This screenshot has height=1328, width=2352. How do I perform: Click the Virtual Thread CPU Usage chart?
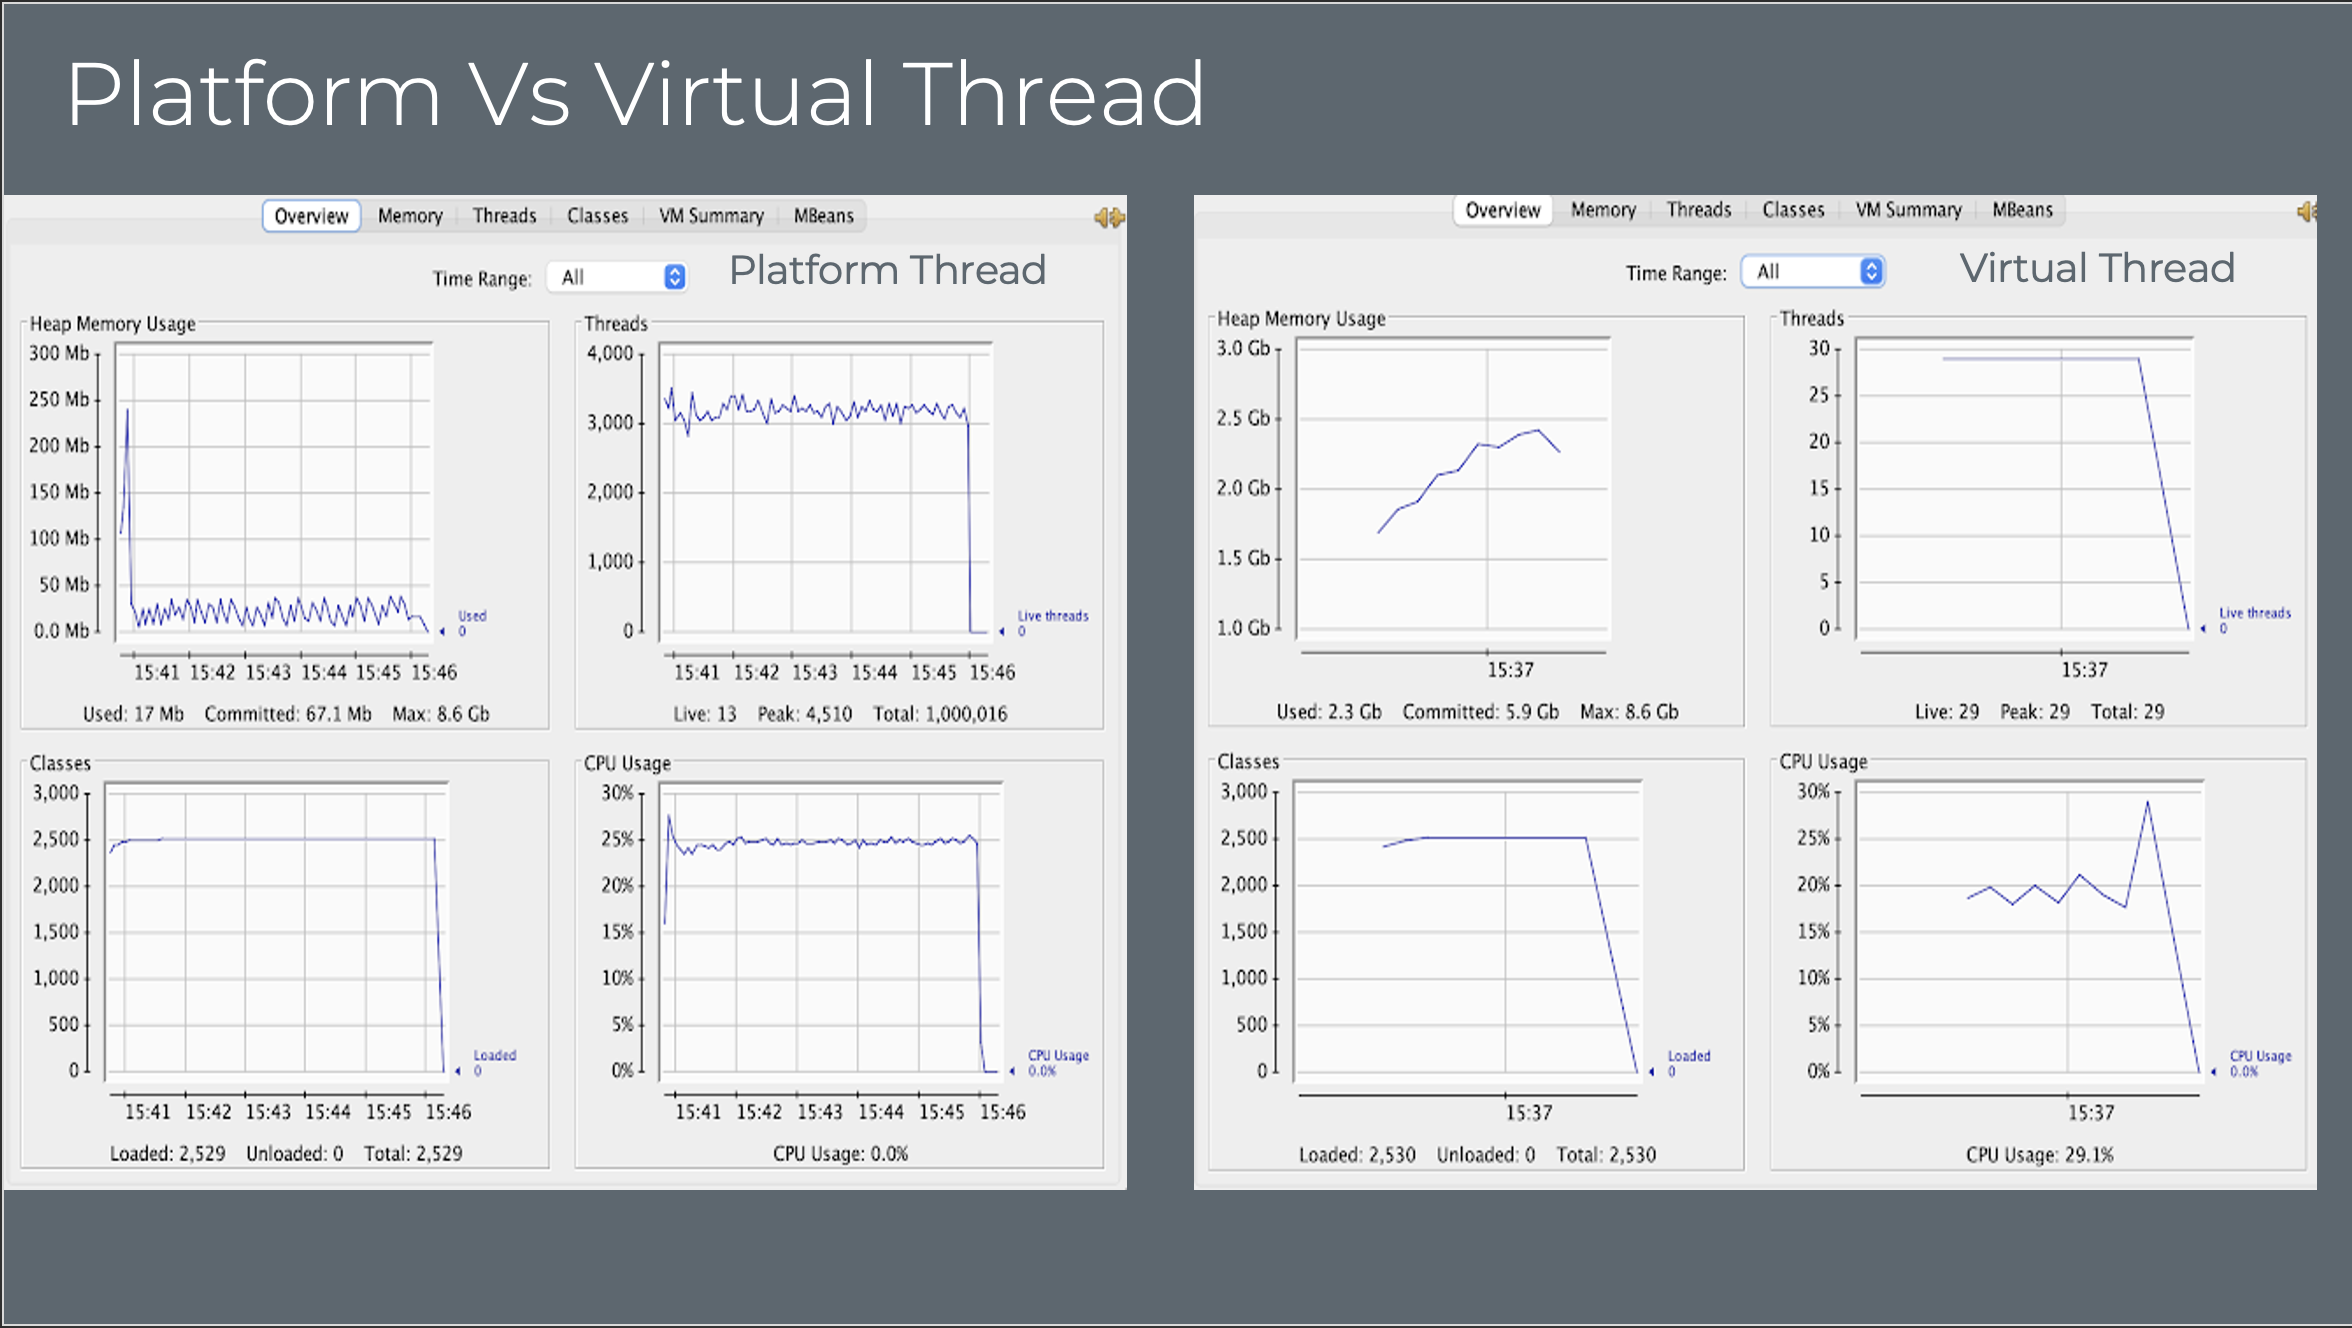(x=2030, y=930)
